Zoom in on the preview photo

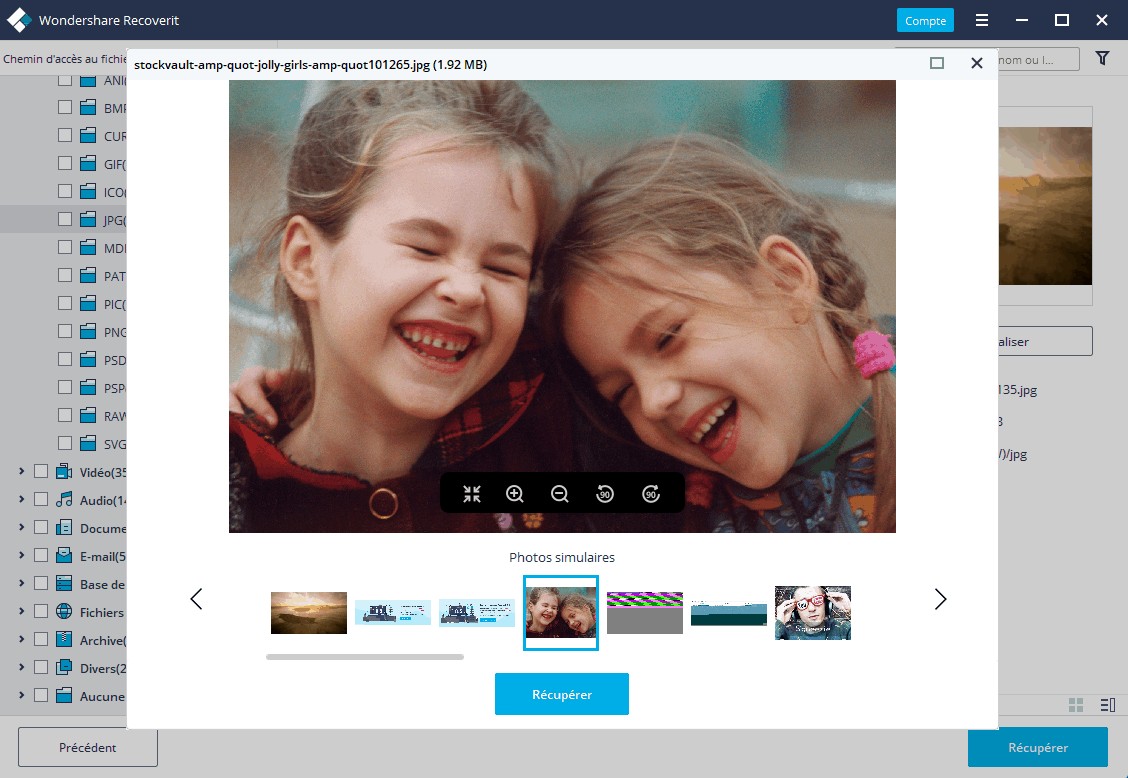coord(515,494)
